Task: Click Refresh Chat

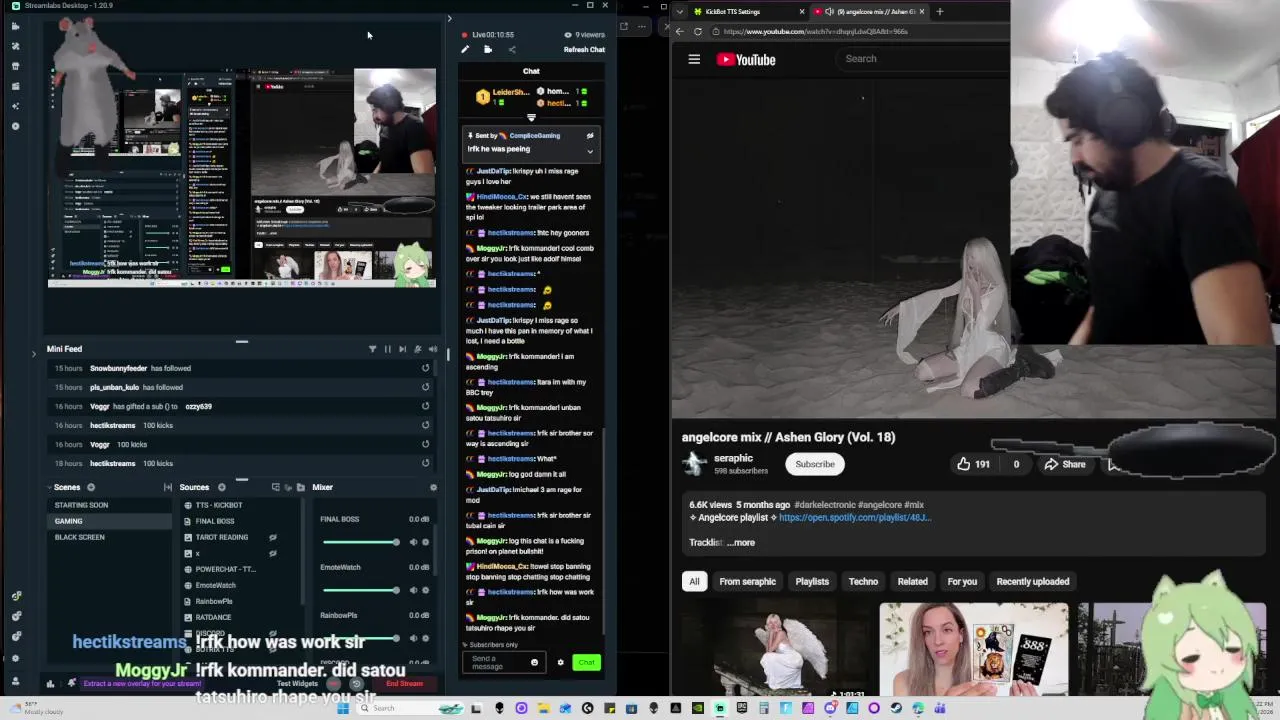Action: pyautogui.click(x=584, y=49)
